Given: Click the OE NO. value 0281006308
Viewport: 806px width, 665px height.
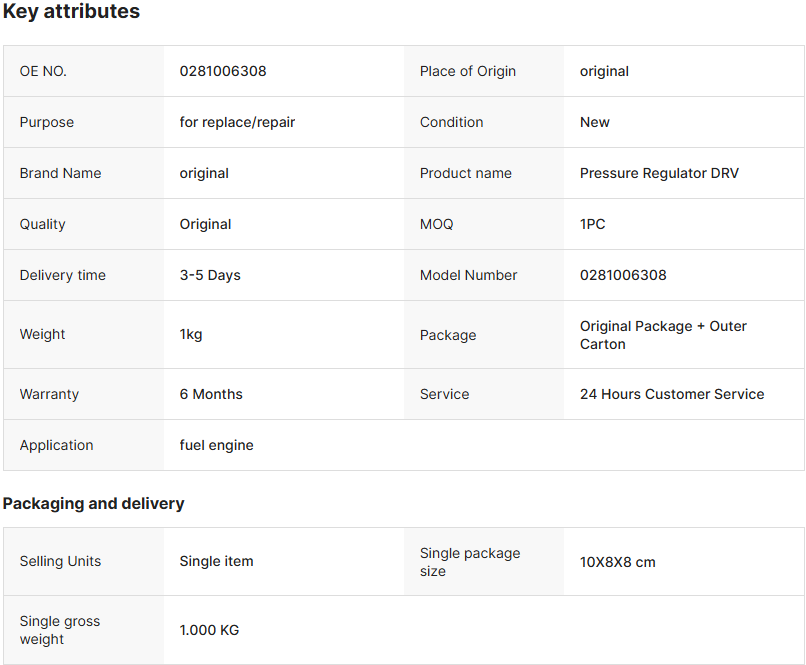Looking at the screenshot, I should [223, 71].
